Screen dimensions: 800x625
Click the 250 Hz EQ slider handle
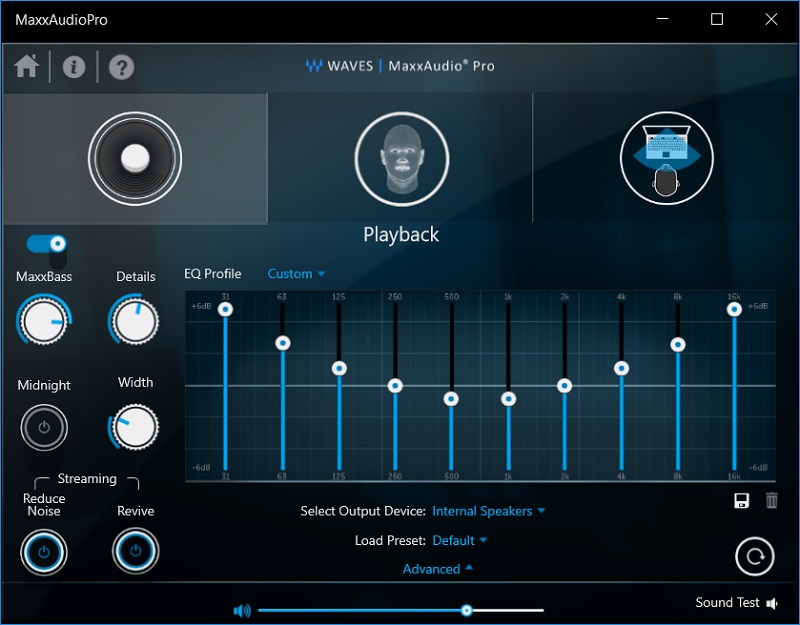[395, 386]
